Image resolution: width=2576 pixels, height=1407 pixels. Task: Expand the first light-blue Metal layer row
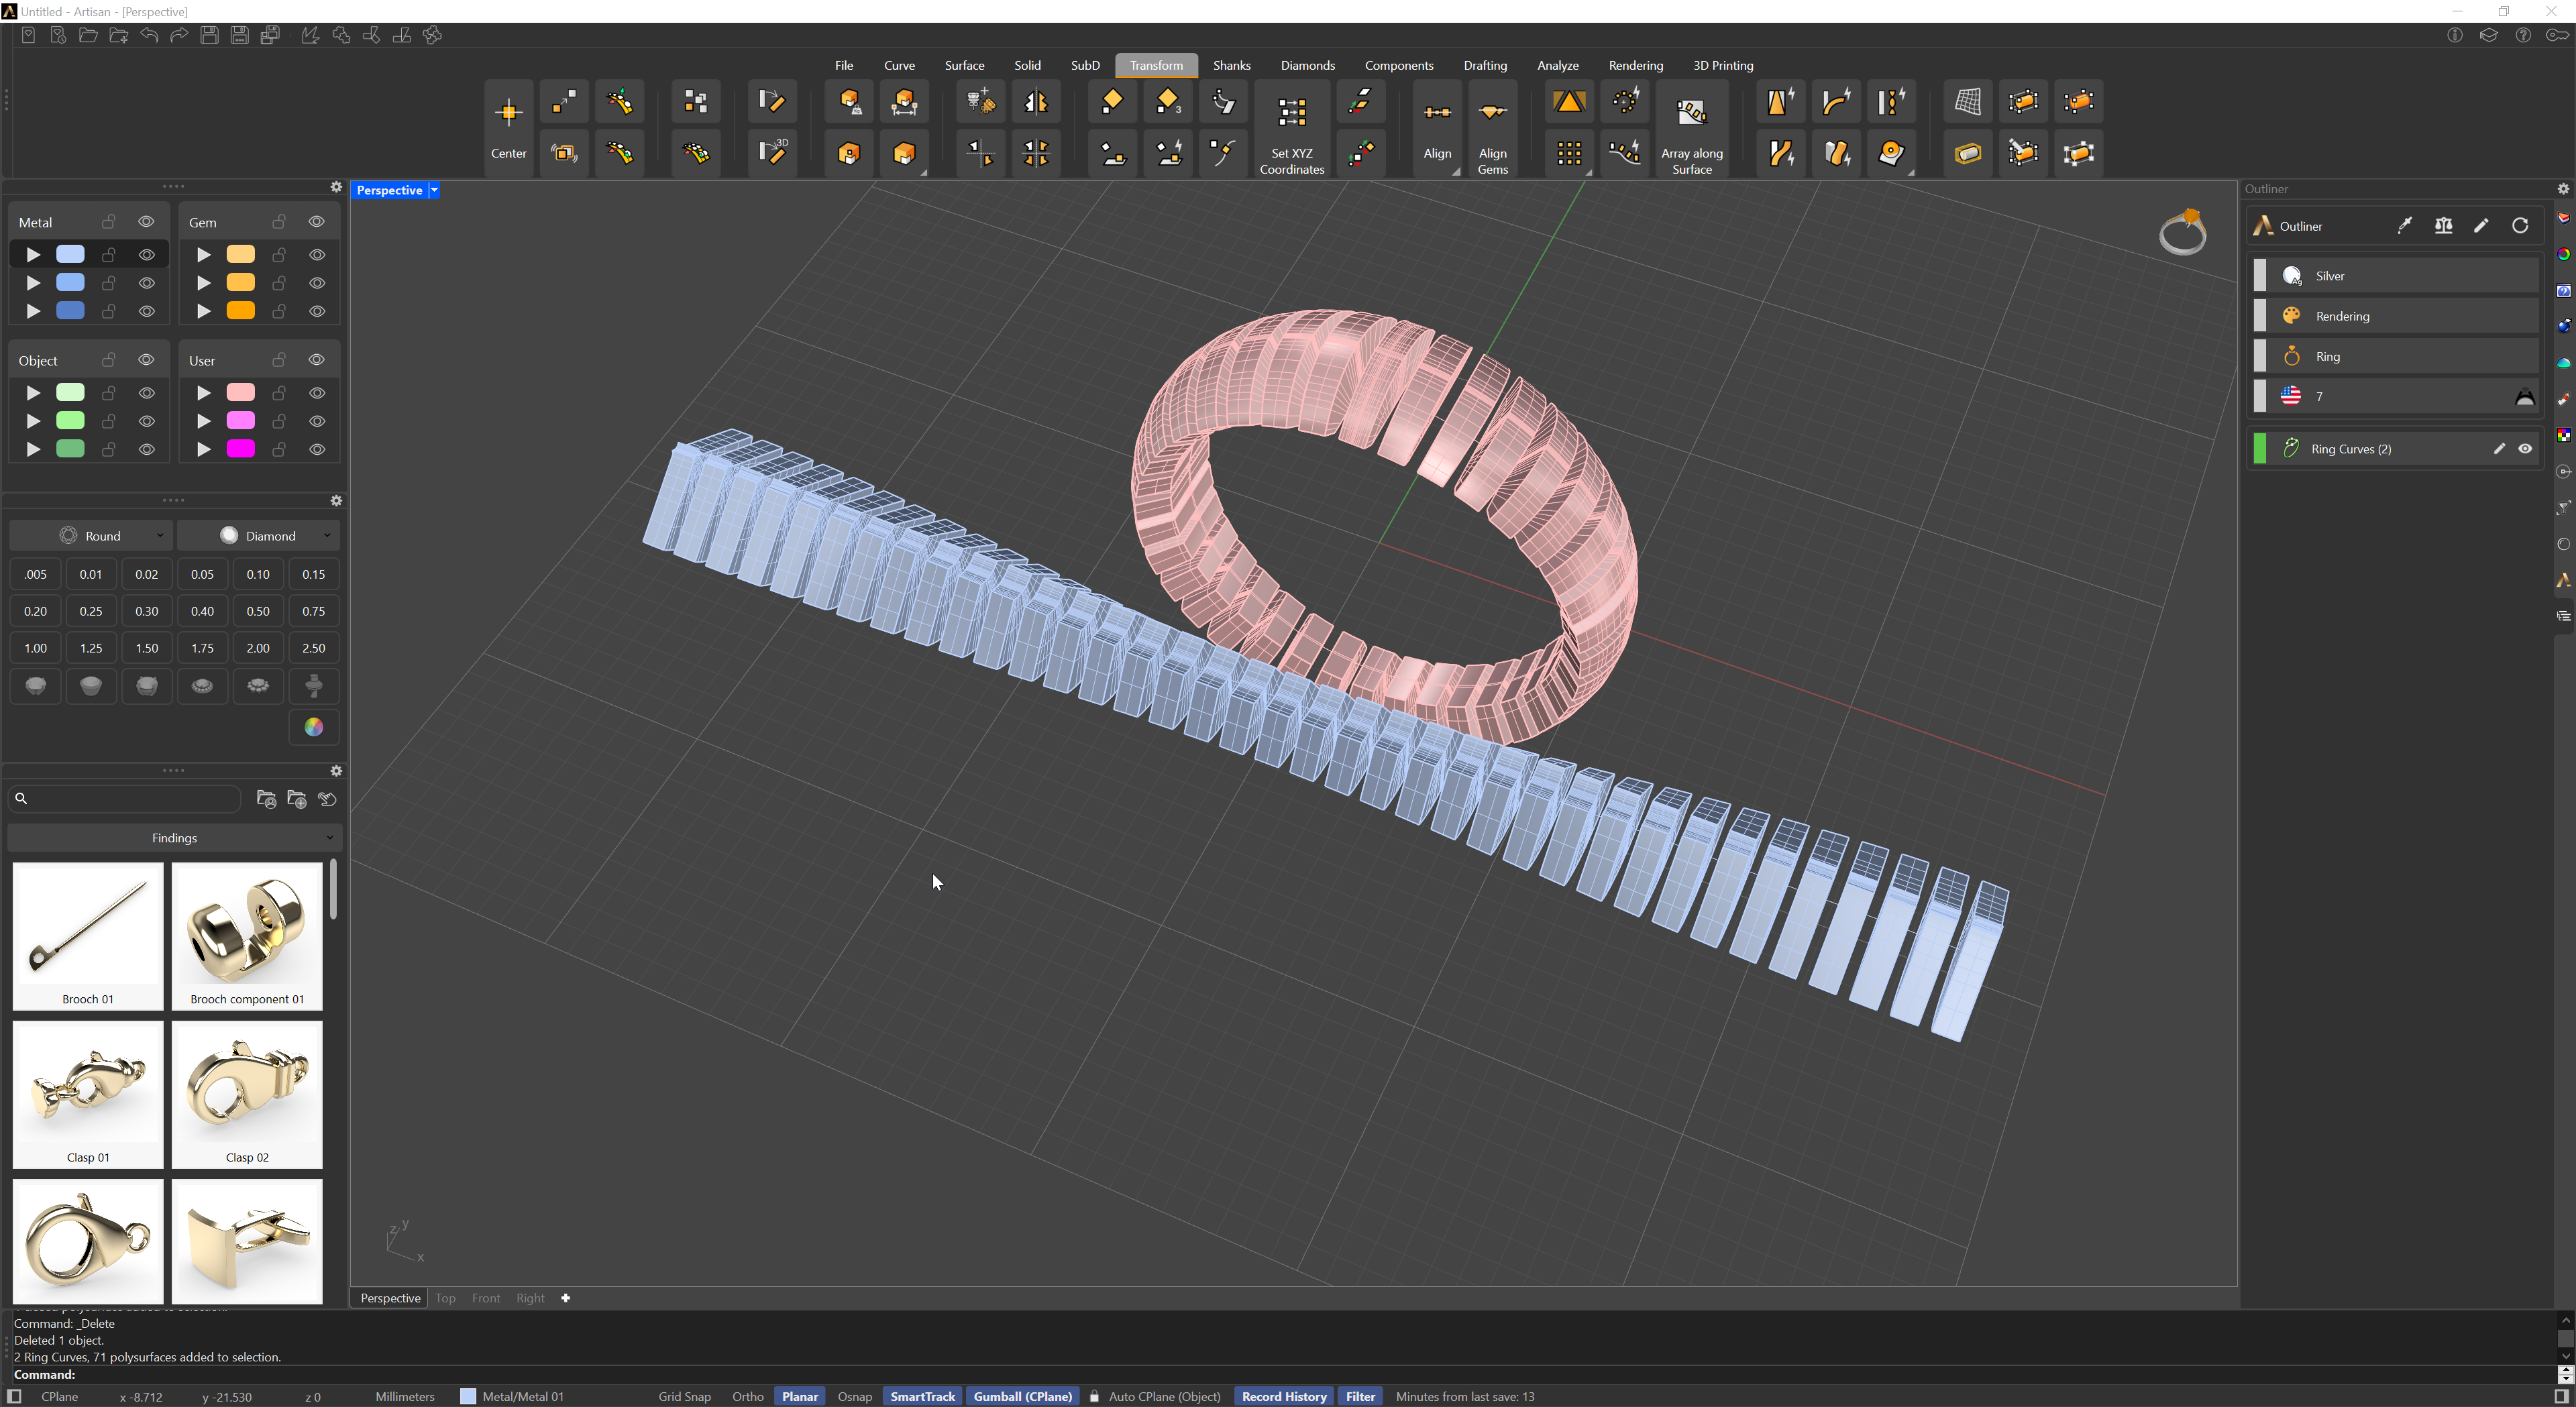33,255
